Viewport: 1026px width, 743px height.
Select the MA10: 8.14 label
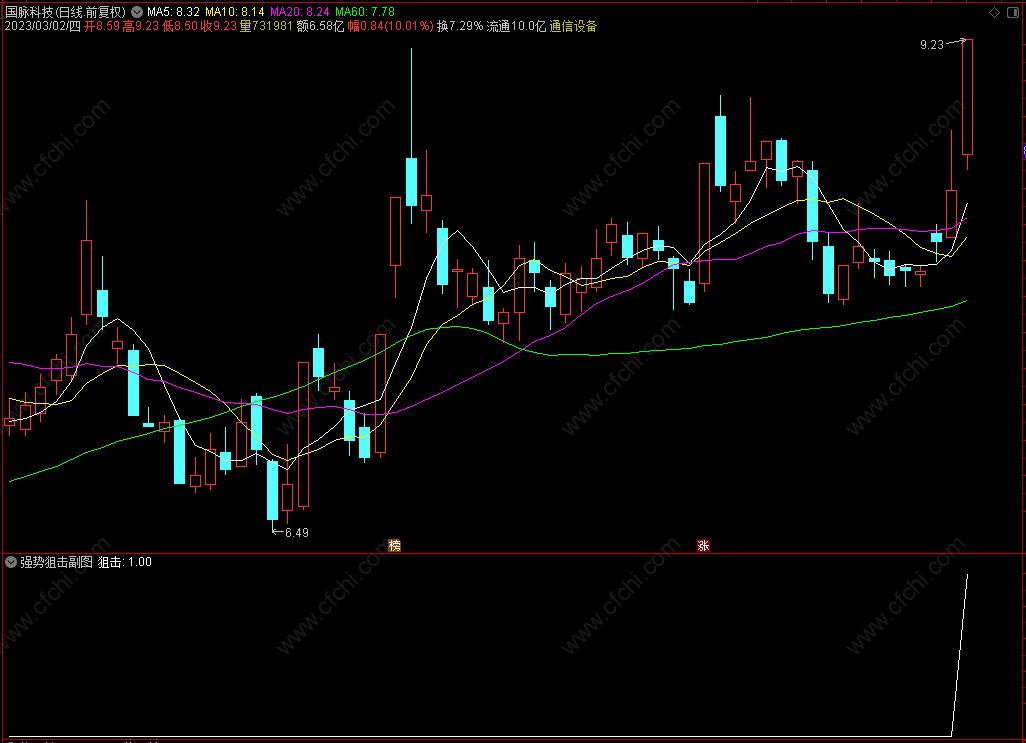(x=235, y=12)
